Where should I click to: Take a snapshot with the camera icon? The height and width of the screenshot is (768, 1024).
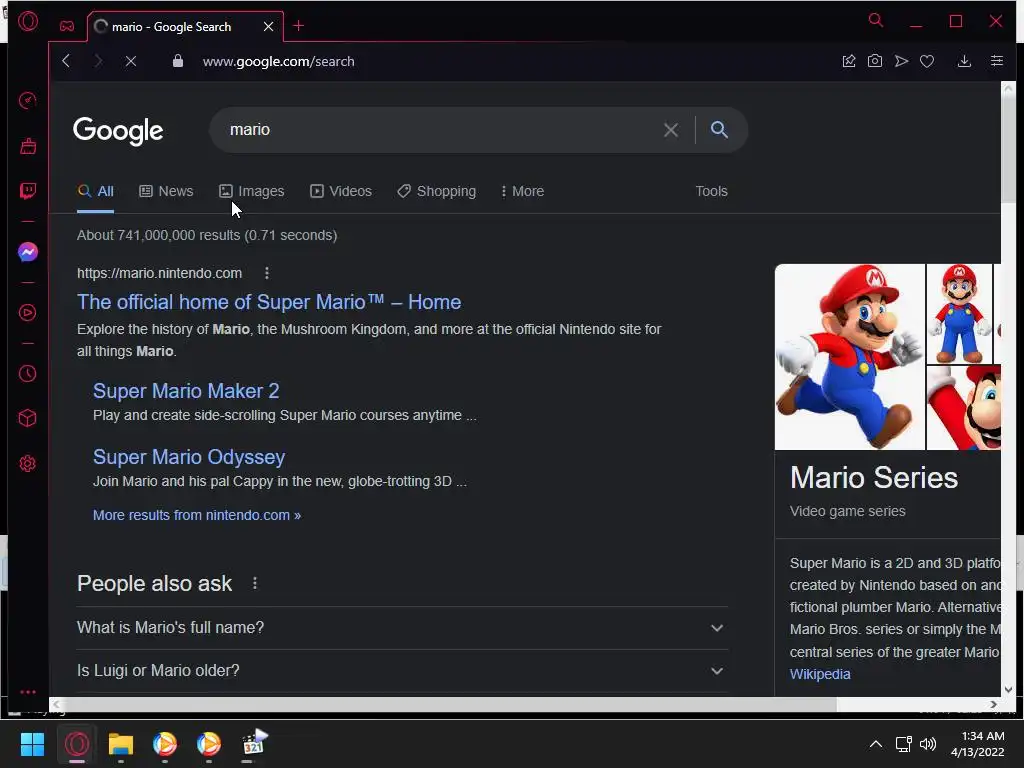tap(874, 61)
